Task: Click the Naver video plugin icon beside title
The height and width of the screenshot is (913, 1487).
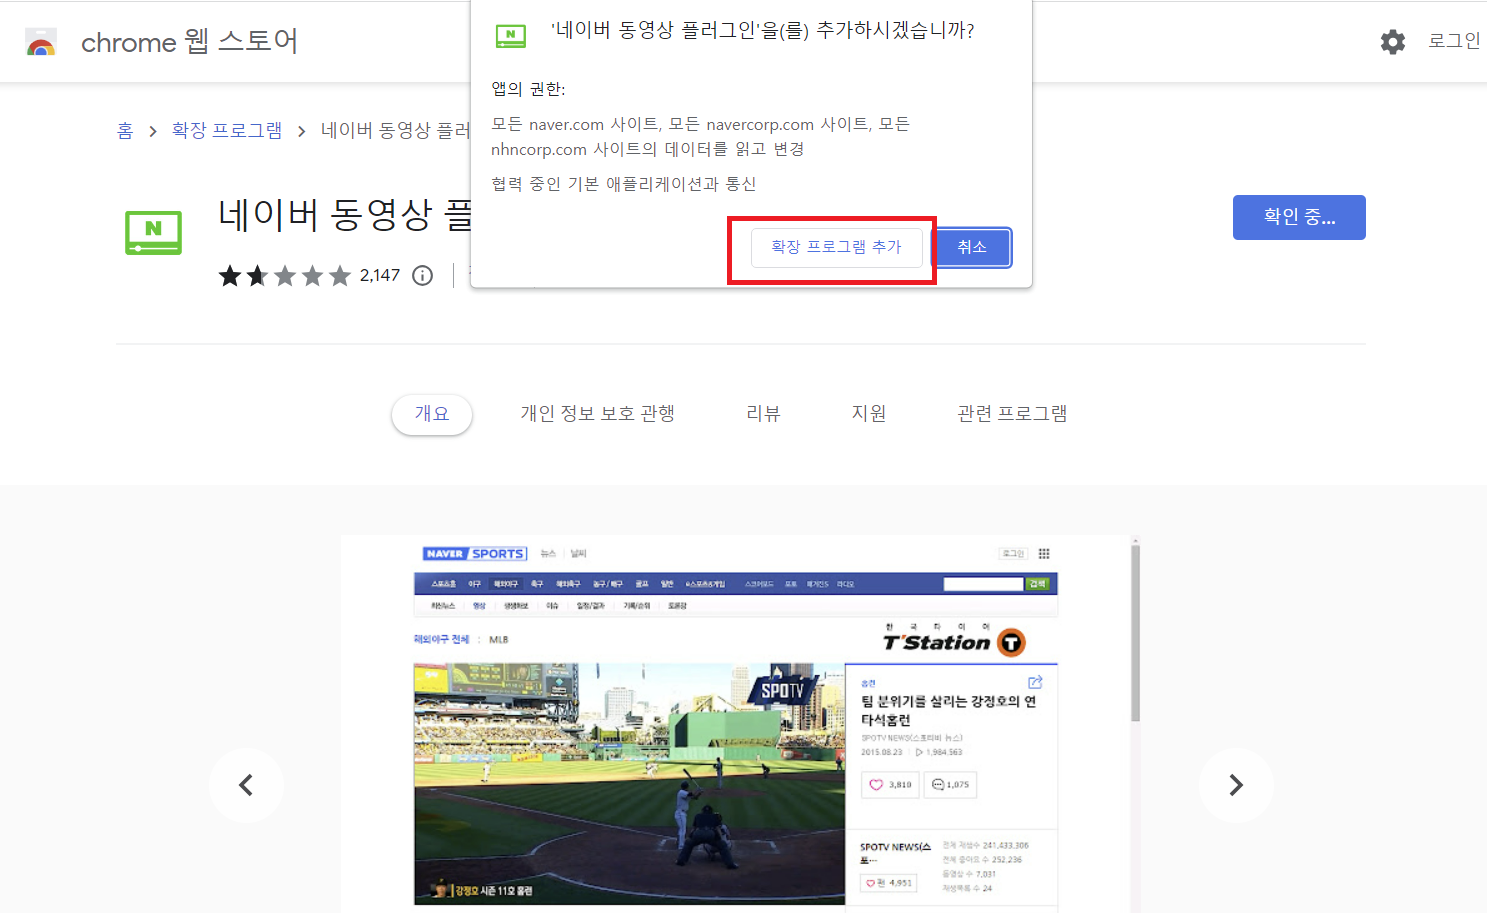Action: 153,232
